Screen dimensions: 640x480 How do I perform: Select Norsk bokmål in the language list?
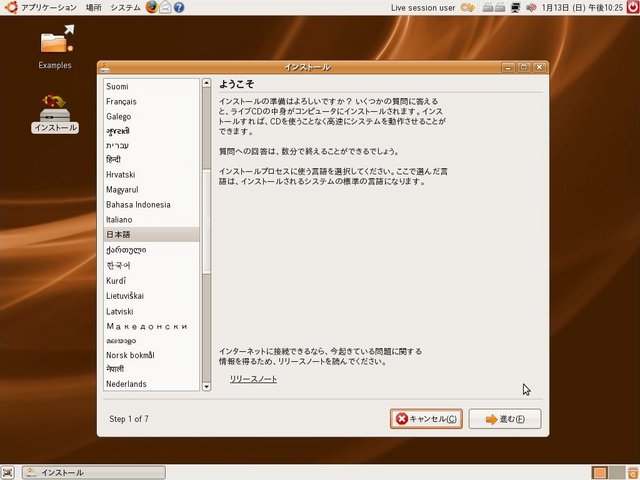151,355
